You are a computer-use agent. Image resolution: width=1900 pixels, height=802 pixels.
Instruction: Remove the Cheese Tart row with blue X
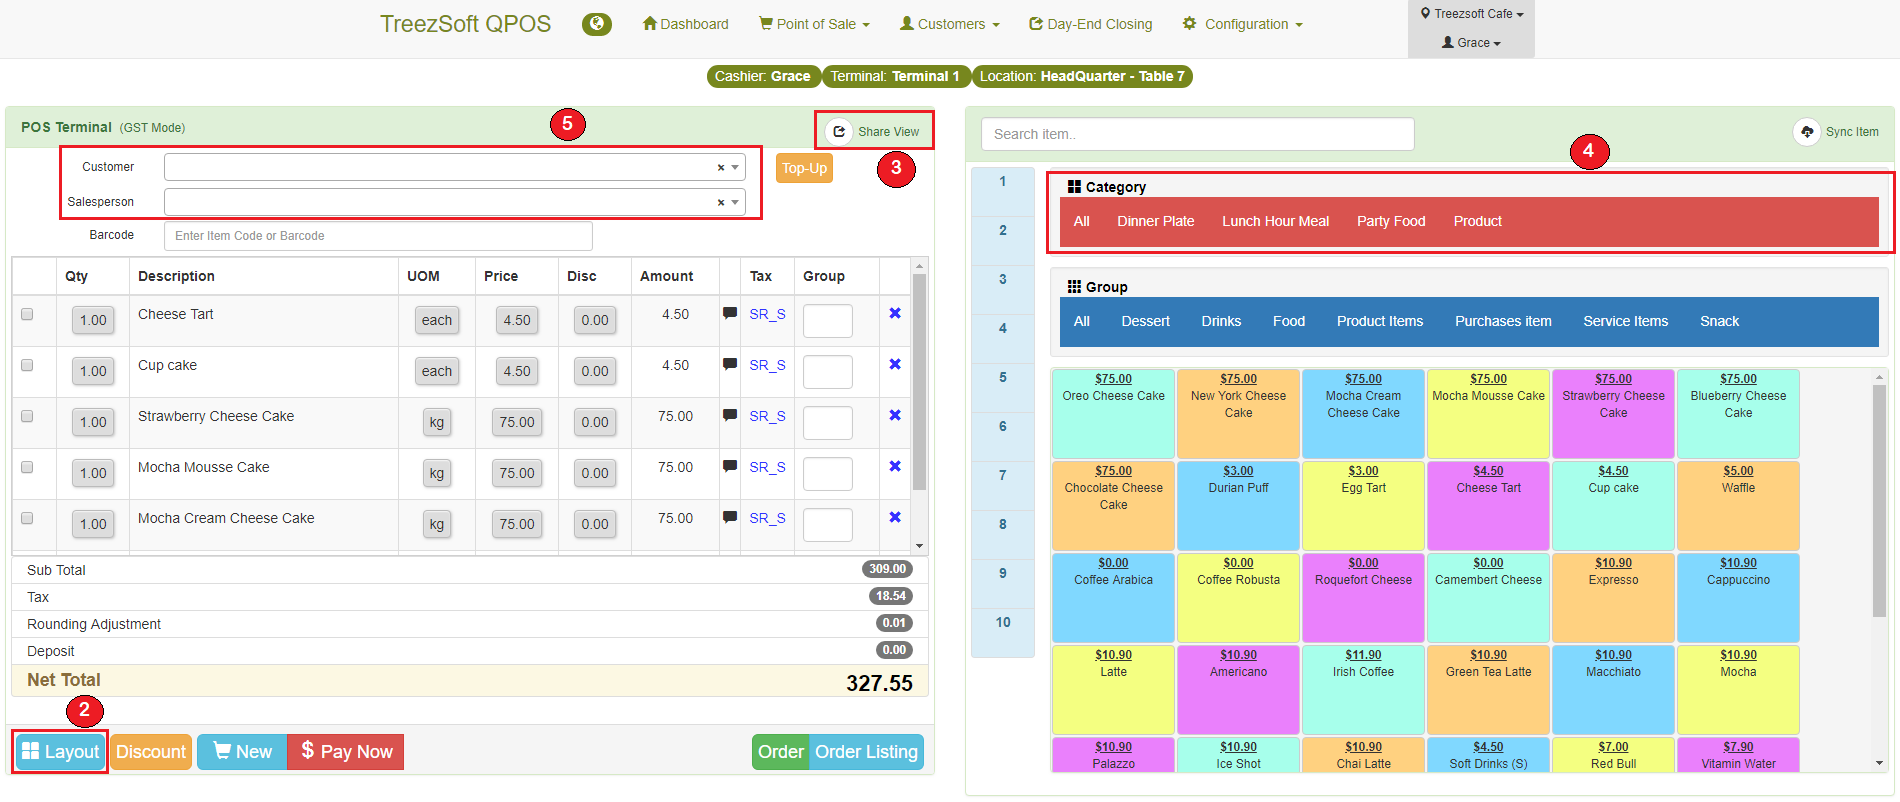pyautogui.click(x=895, y=313)
